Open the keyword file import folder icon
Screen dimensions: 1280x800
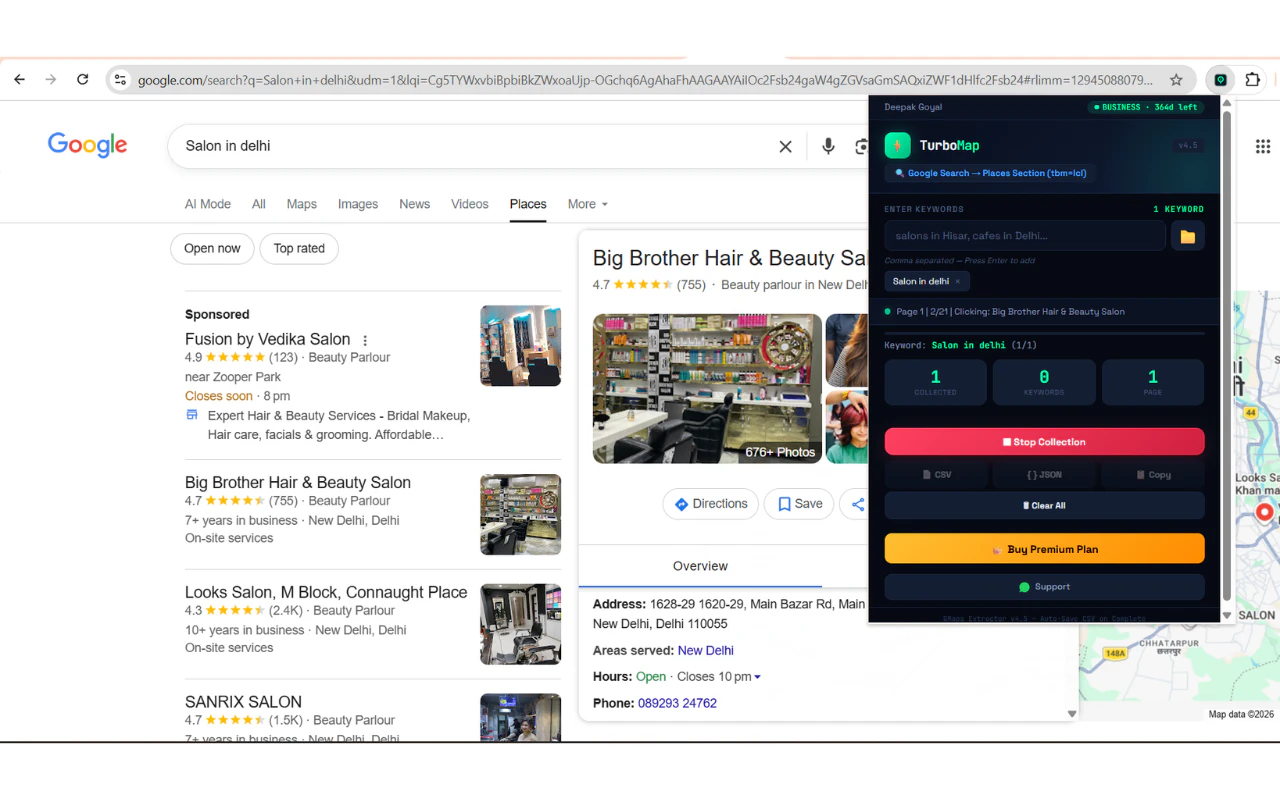point(1188,236)
